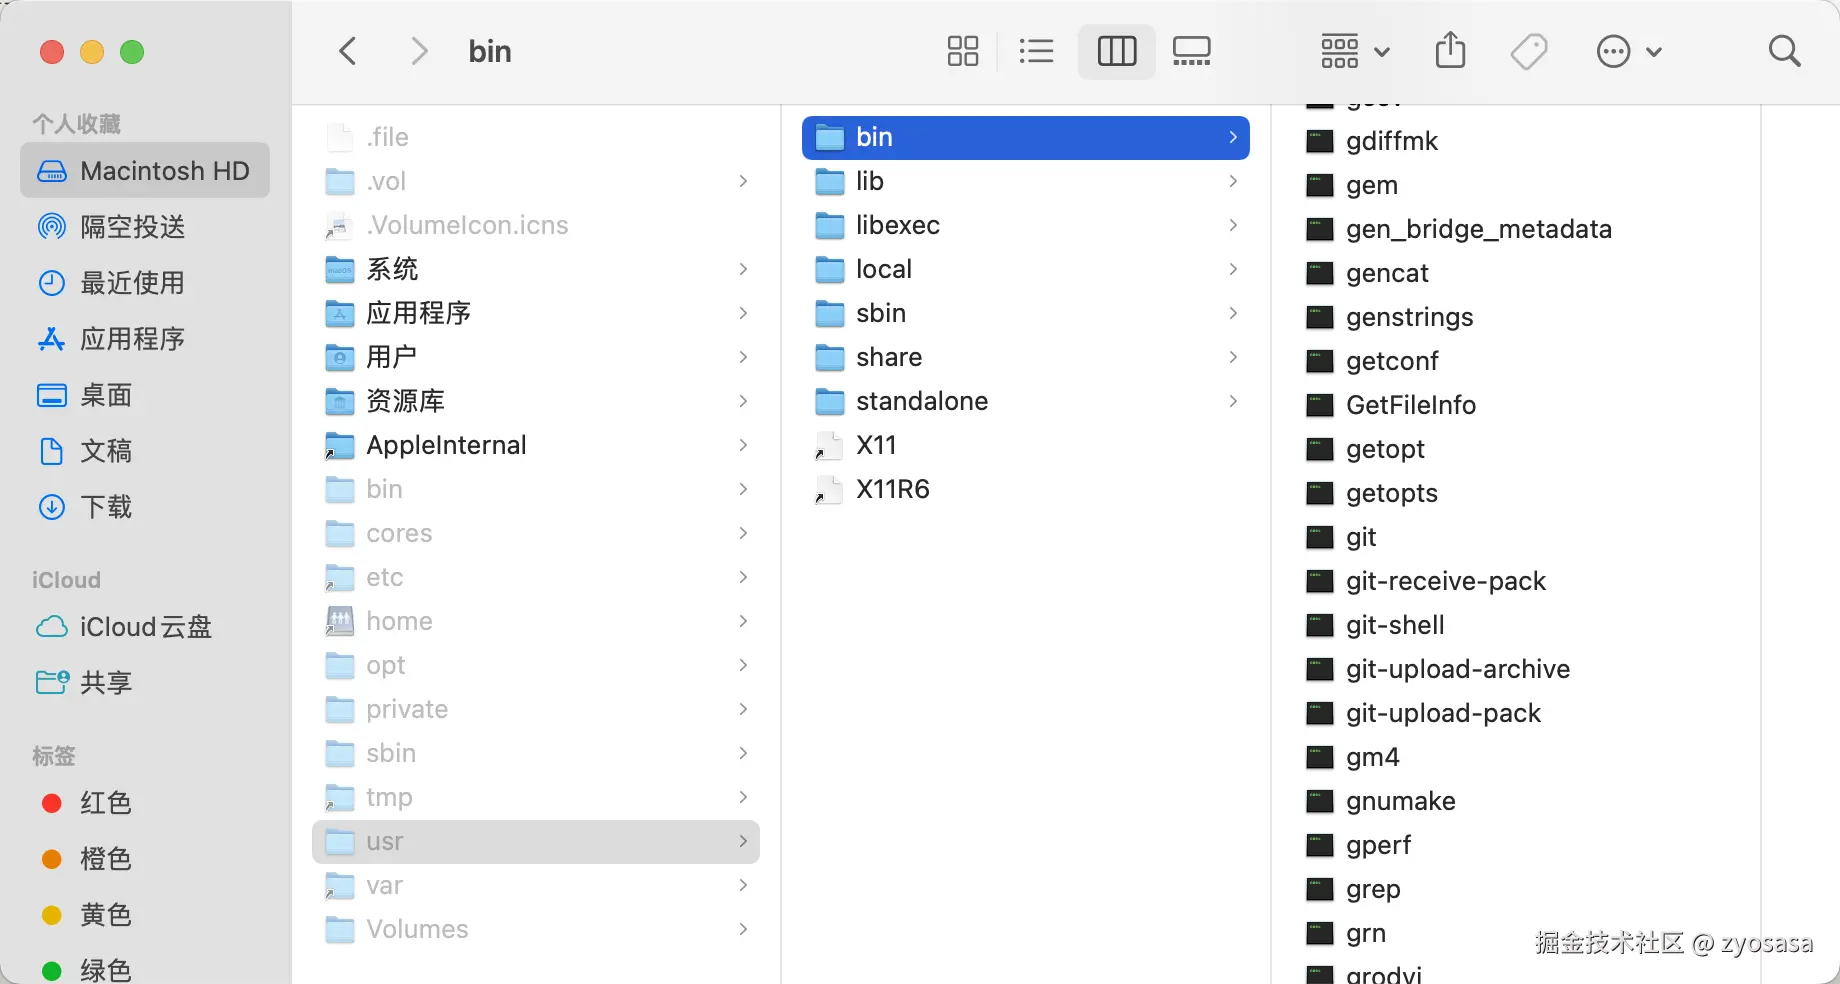Select the gencat executable
Viewport: 1840px width, 984px height.
pos(1515,273)
